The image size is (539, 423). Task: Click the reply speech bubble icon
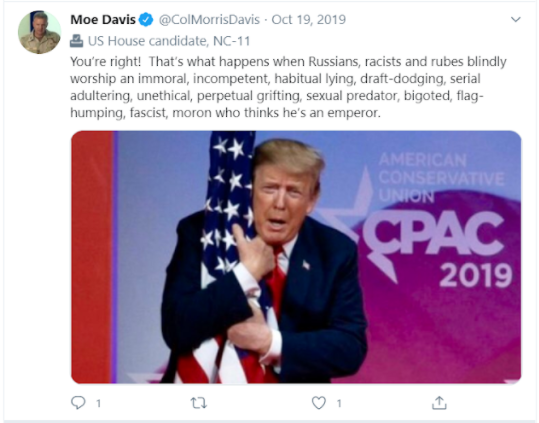78,402
